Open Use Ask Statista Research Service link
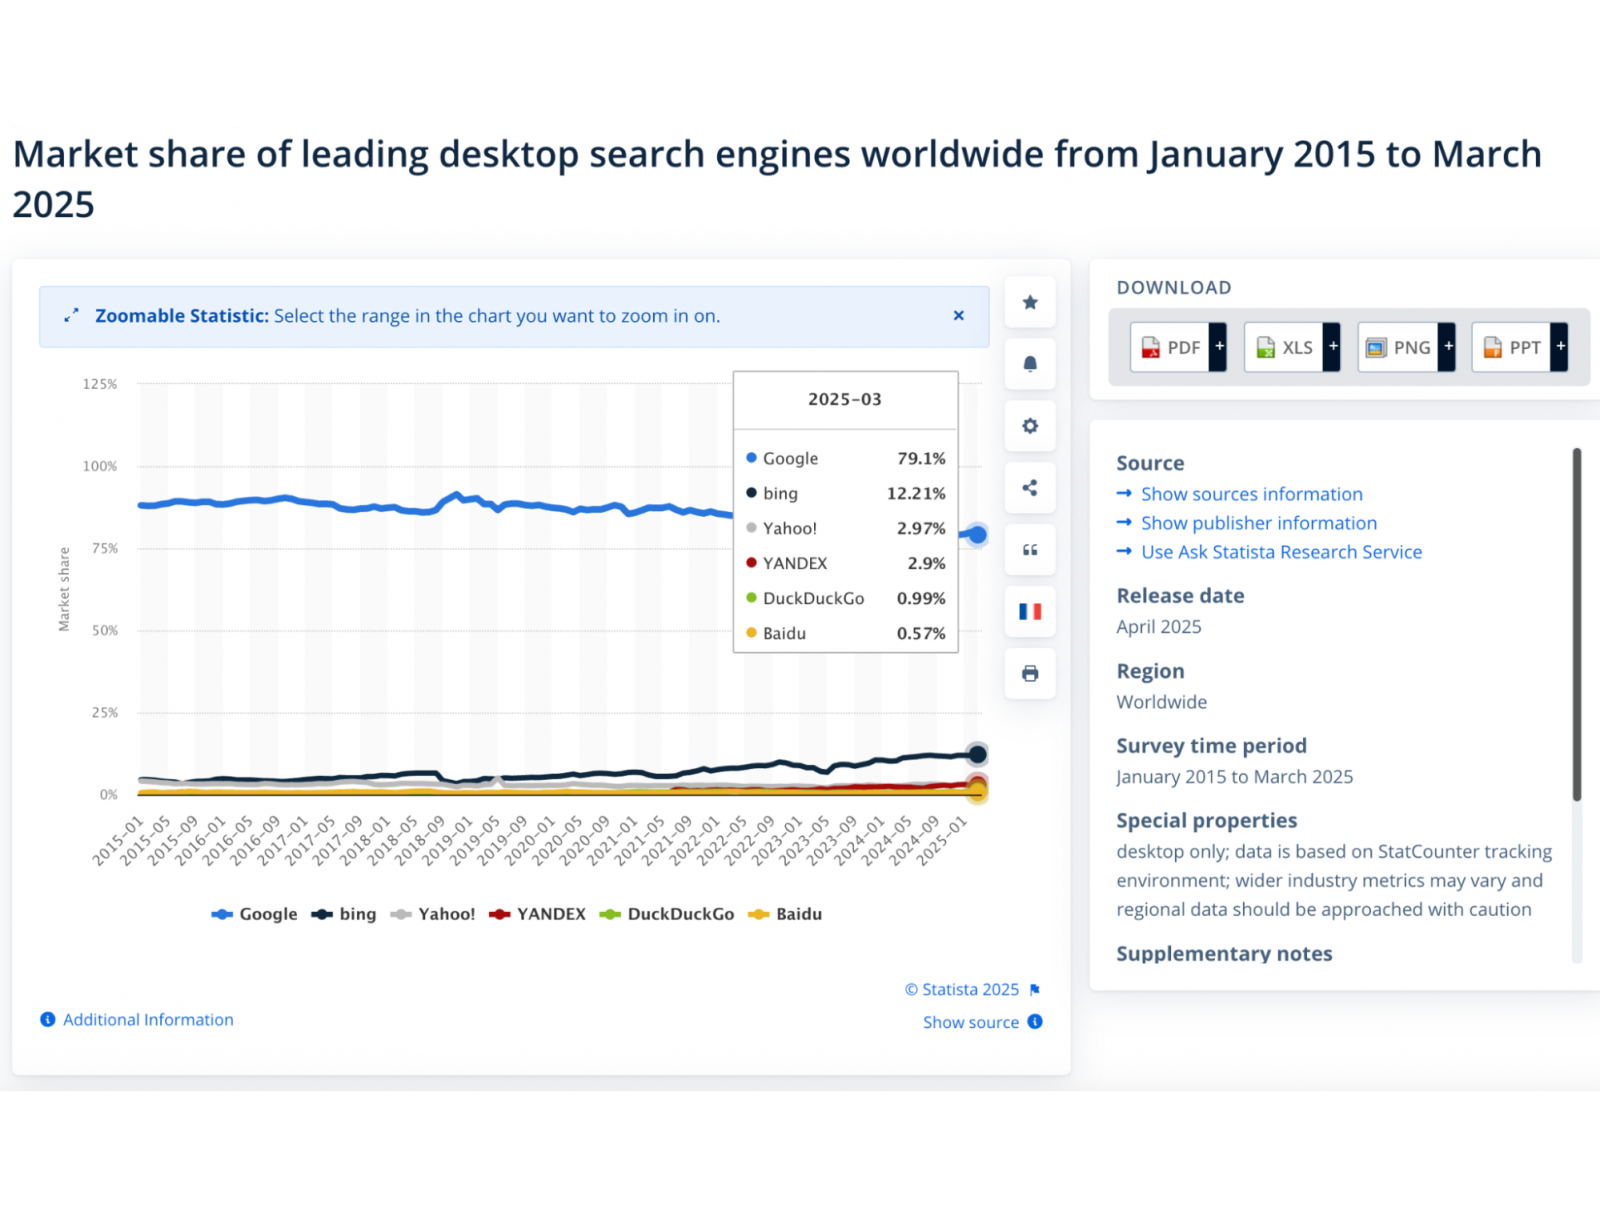 click(1281, 552)
